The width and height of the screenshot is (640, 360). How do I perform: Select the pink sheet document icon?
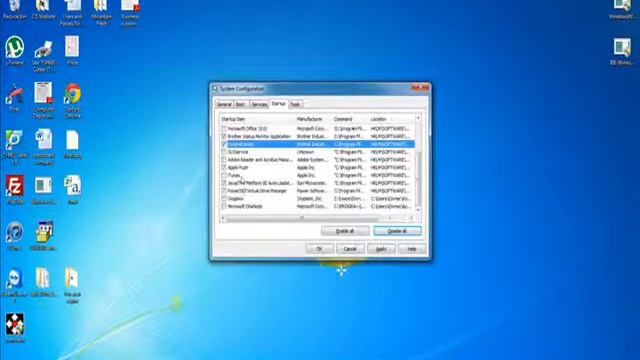tap(72, 47)
